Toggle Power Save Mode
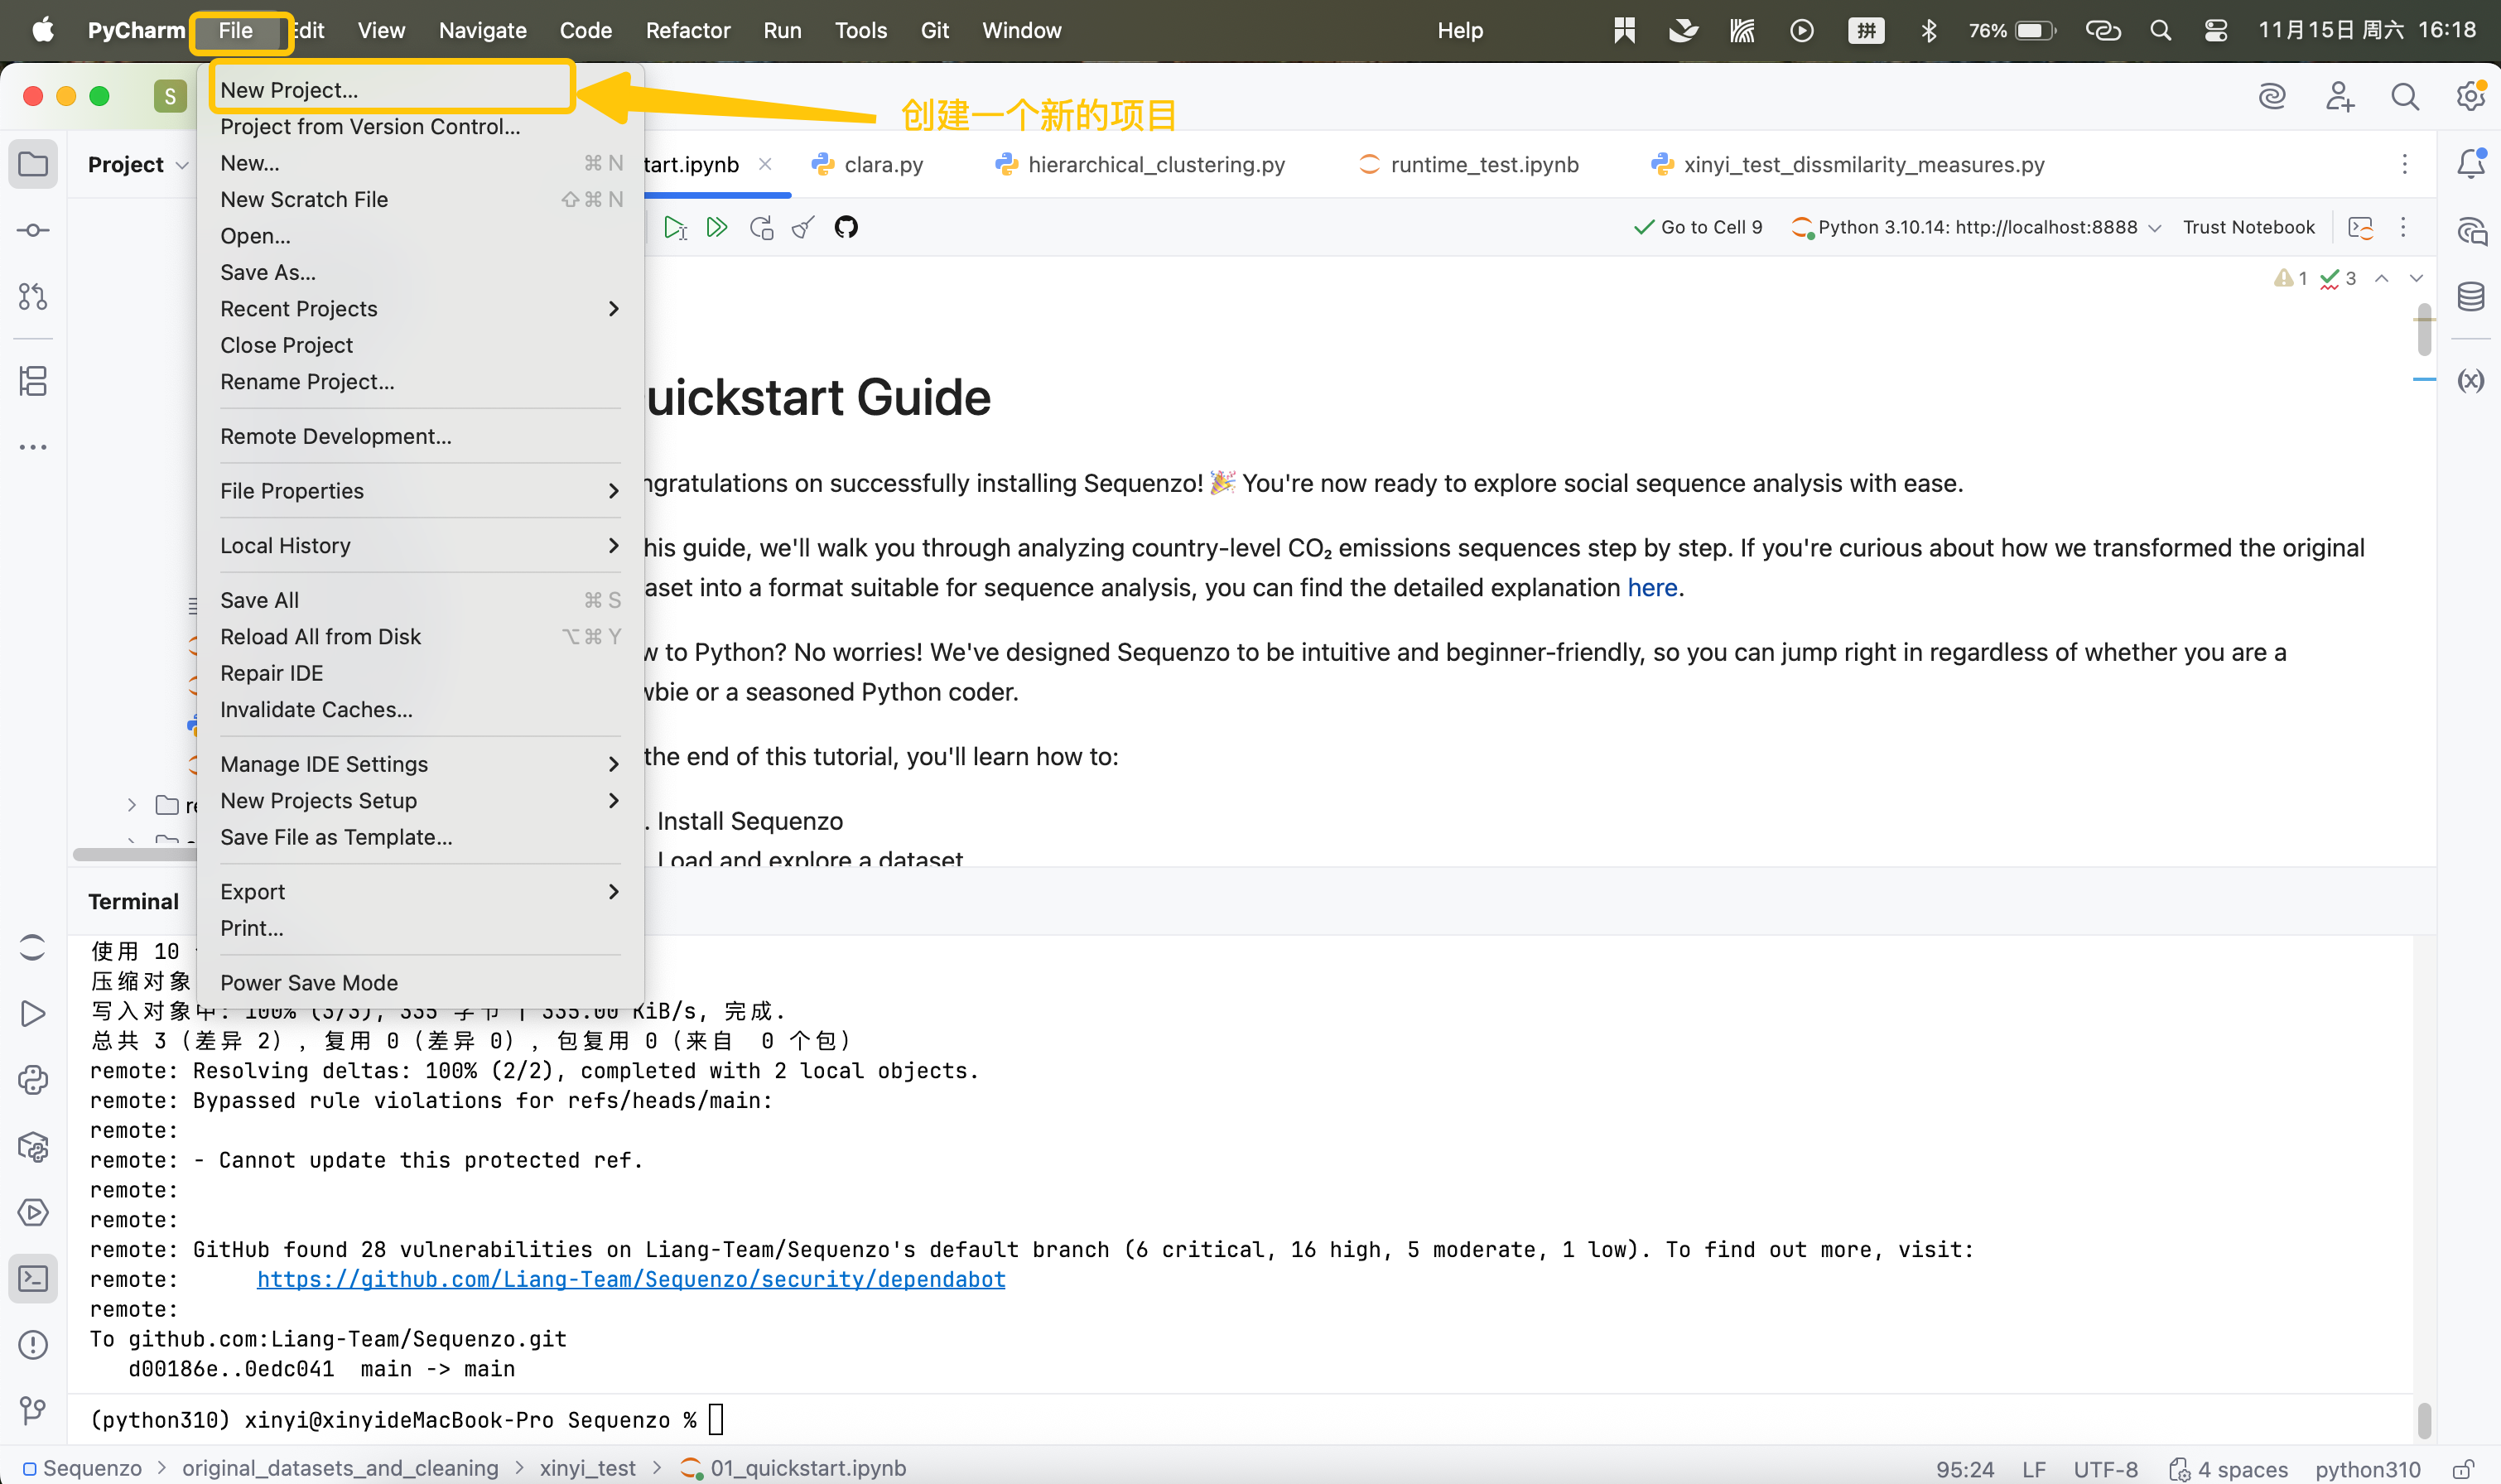Screen dimensions: 2501x1484 pos(309,982)
